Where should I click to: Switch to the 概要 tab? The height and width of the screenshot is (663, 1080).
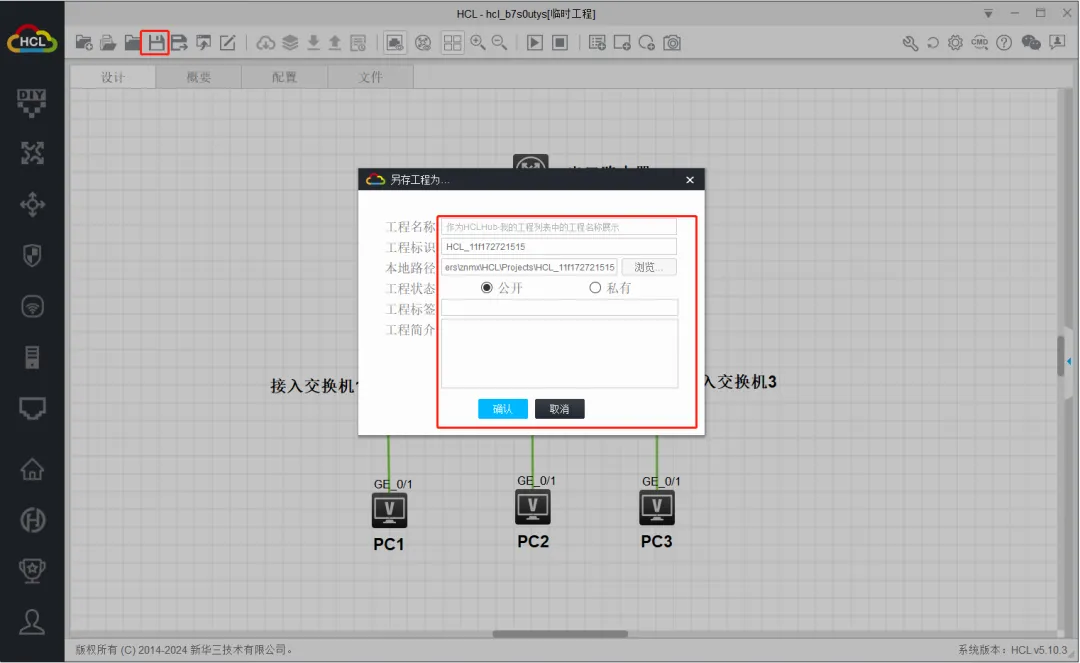[198, 77]
